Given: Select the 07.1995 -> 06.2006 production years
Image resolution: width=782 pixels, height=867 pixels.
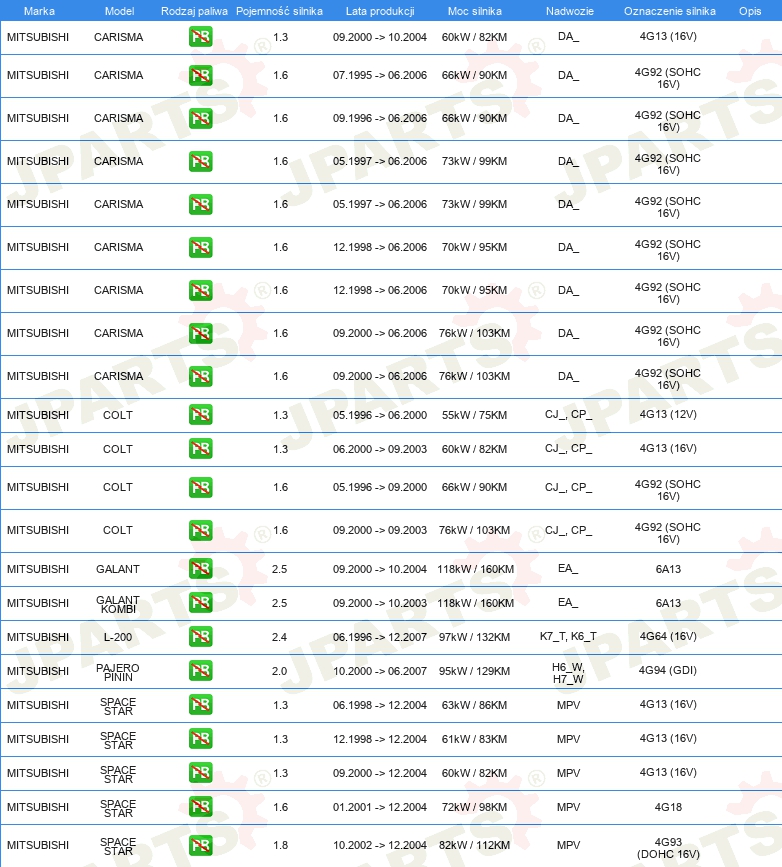Looking at the screenshot, I should coord(380,75).
